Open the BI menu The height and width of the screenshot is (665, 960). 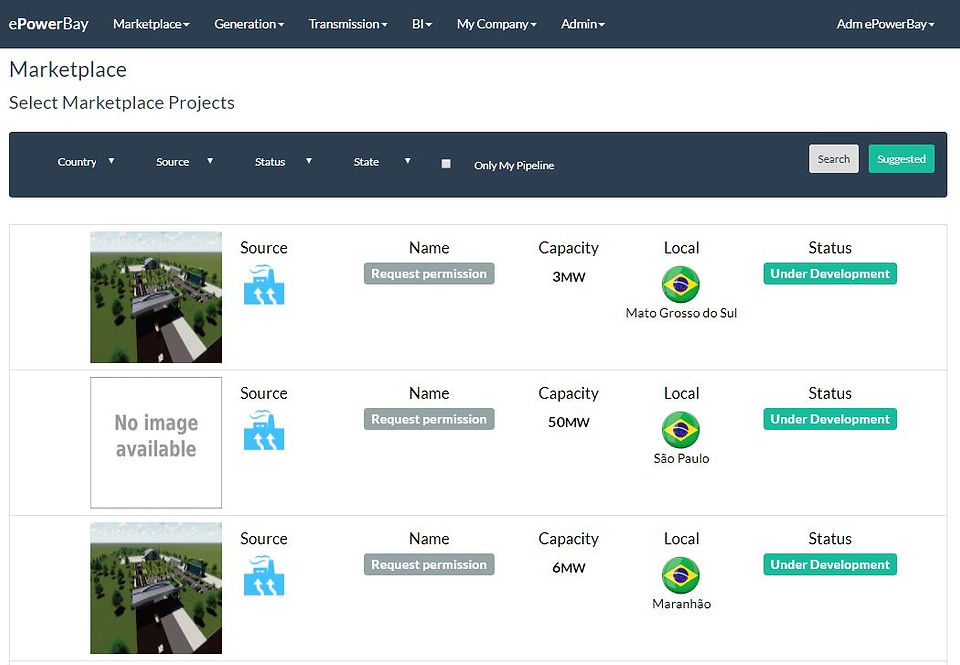click(x=422, y=24)
